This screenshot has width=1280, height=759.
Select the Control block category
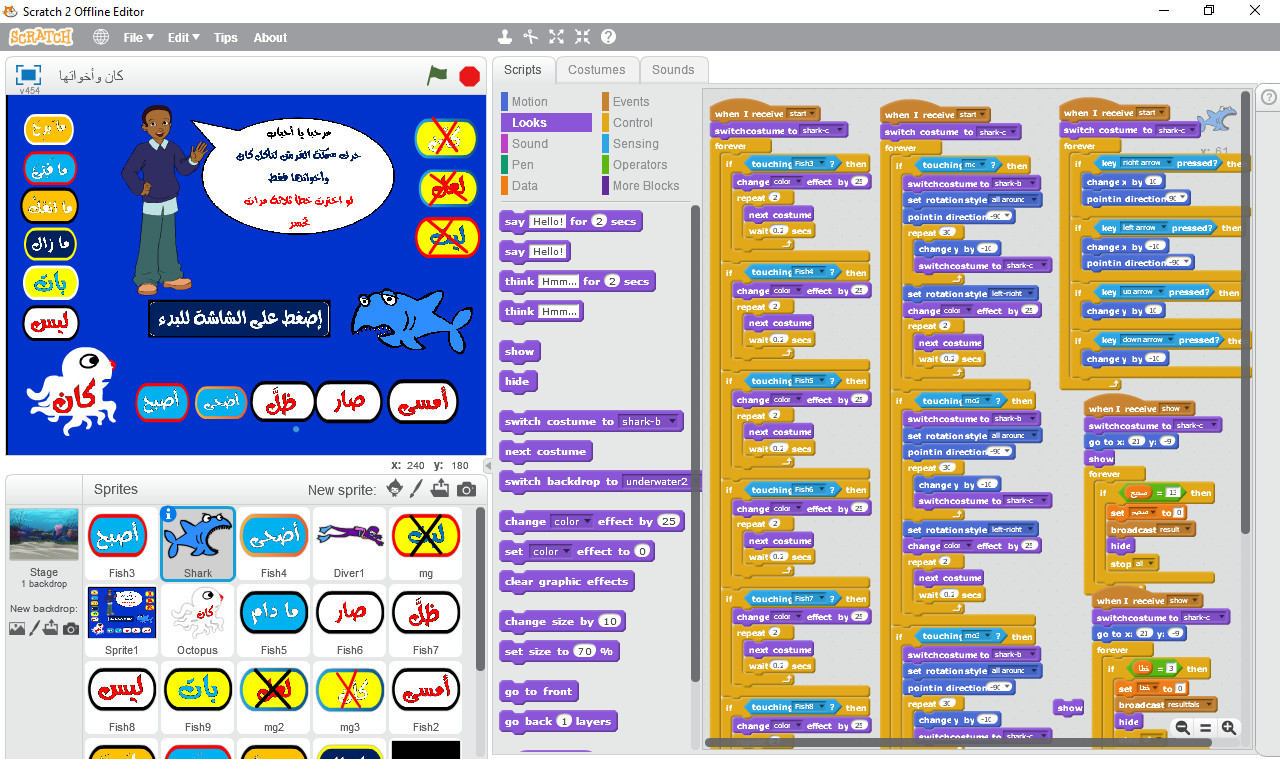click(646, 123)
